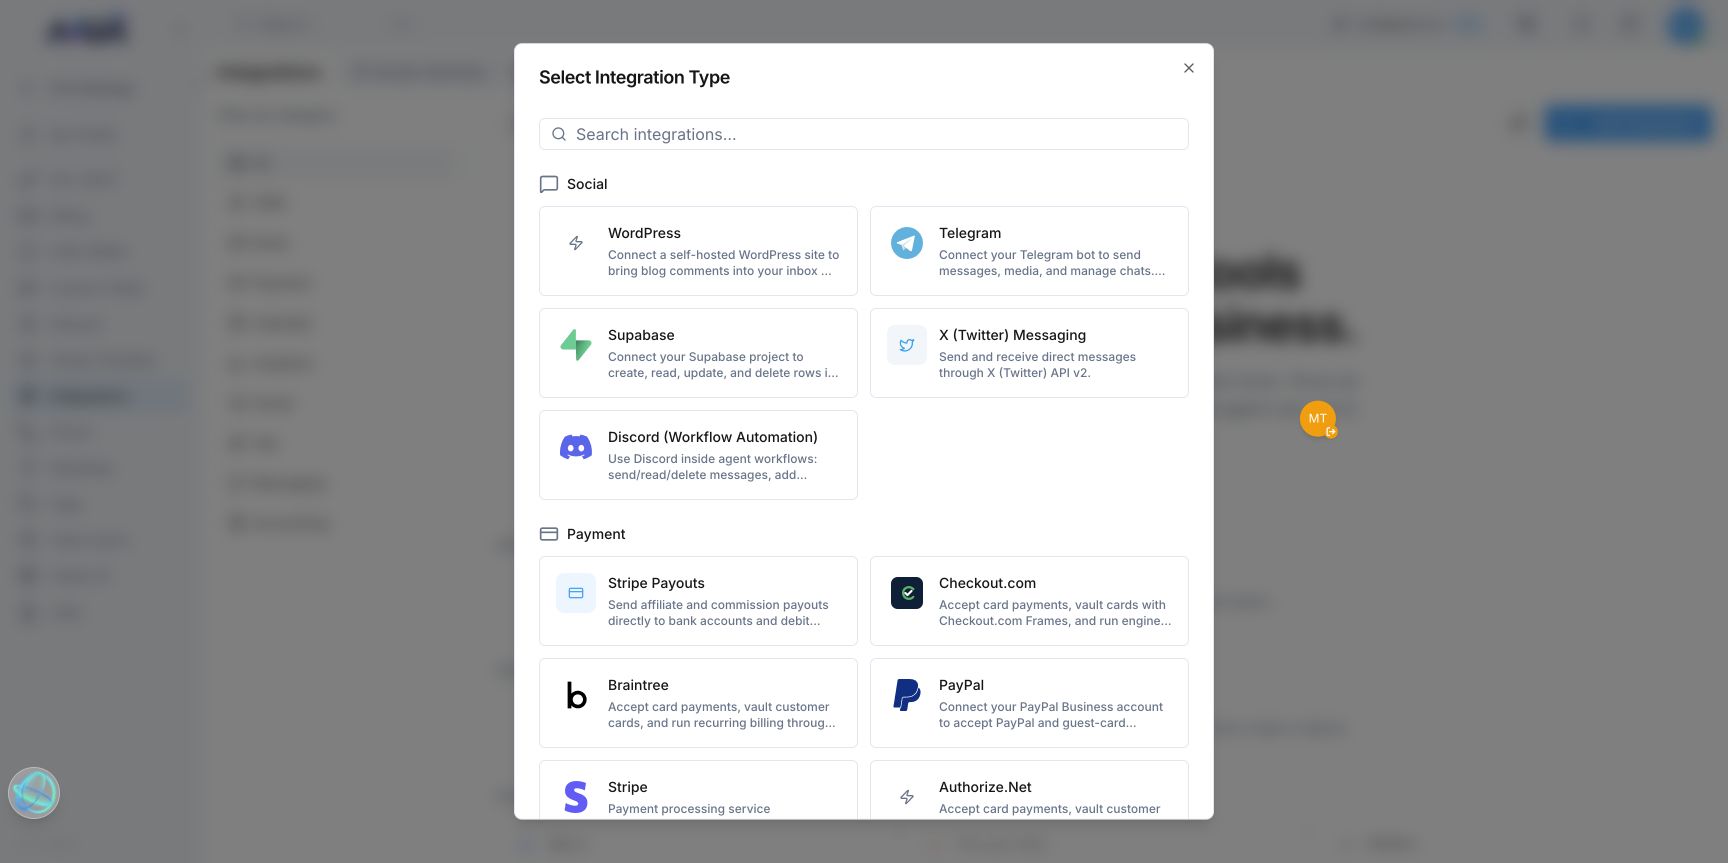This screenshot has height=863, width=1728.
Task: Click the Search integrations input field
Action: (863, 134)
